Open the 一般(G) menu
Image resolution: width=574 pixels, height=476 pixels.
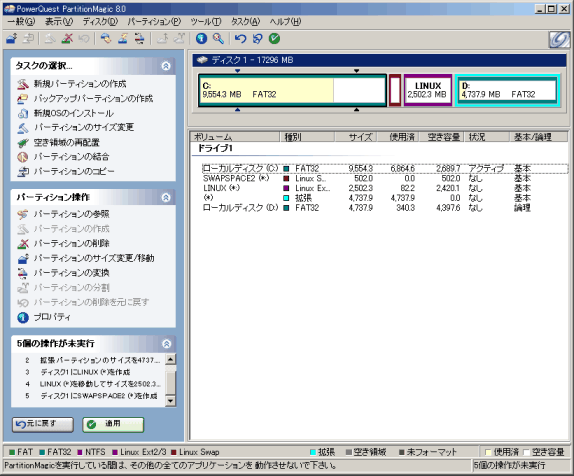[x=21, y=22]
